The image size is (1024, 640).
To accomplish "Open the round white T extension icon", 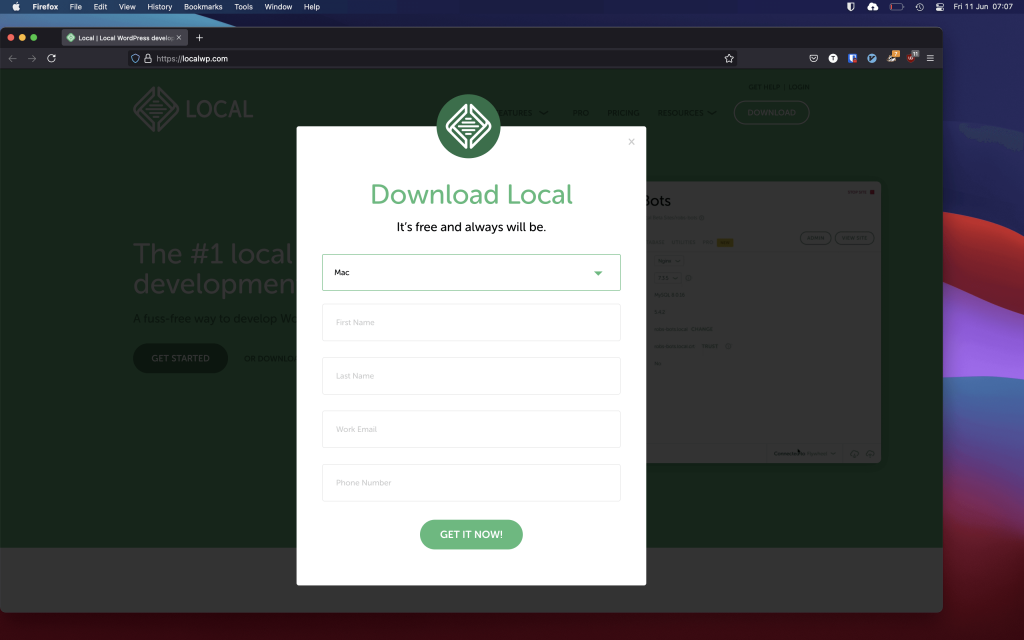I will click(833, 58).
